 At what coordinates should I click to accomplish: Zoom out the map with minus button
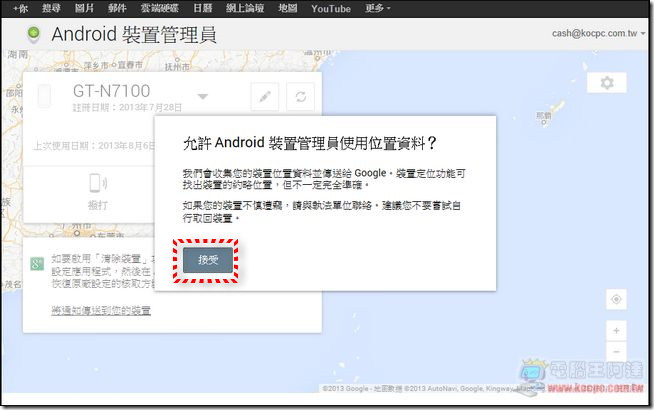coord(617,351)
